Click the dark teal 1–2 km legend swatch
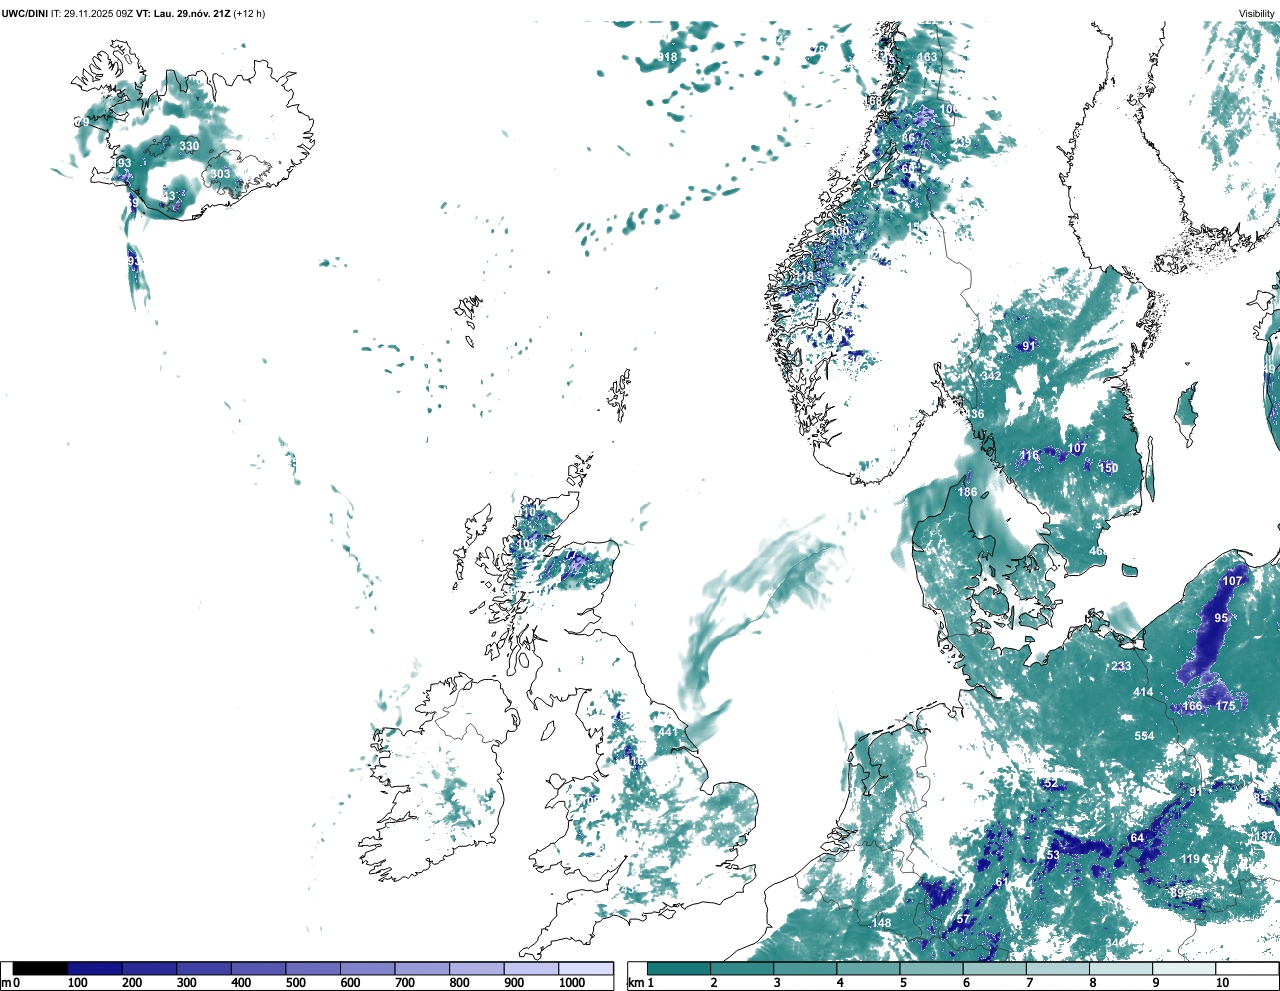 [679, 968]
